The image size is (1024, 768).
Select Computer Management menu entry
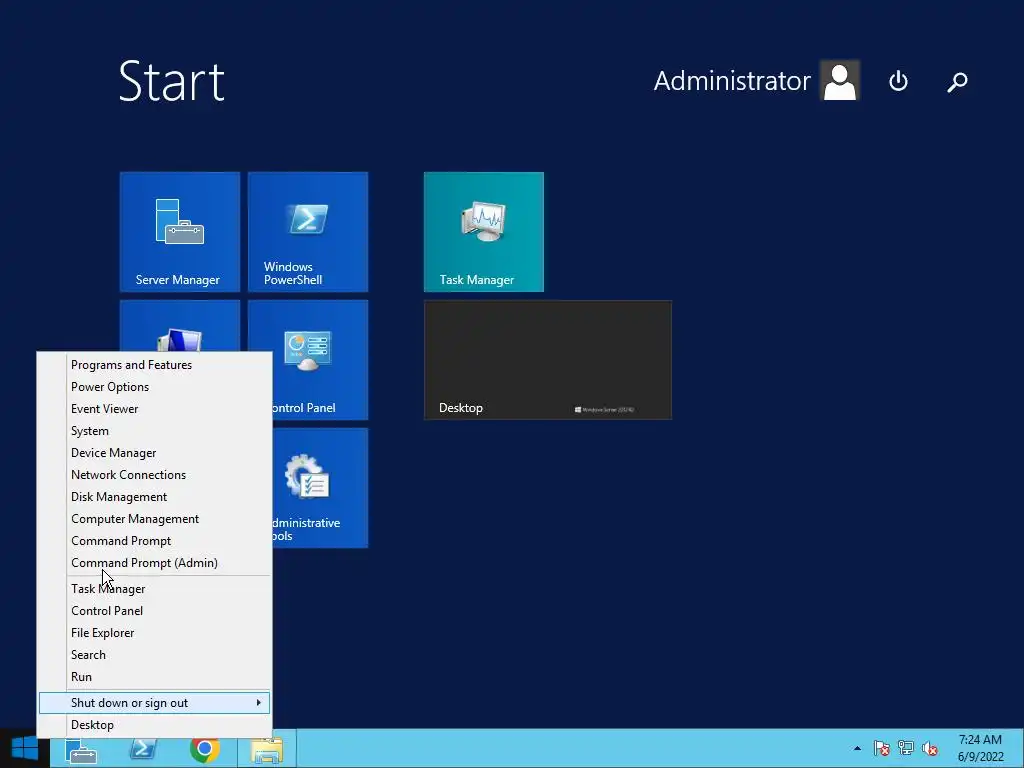155,519
